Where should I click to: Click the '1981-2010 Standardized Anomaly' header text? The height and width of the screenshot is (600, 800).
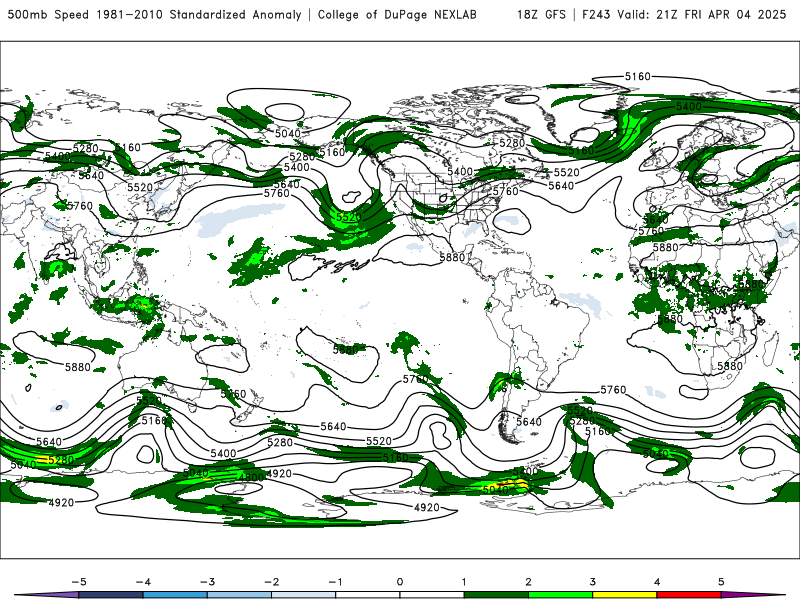200,15
